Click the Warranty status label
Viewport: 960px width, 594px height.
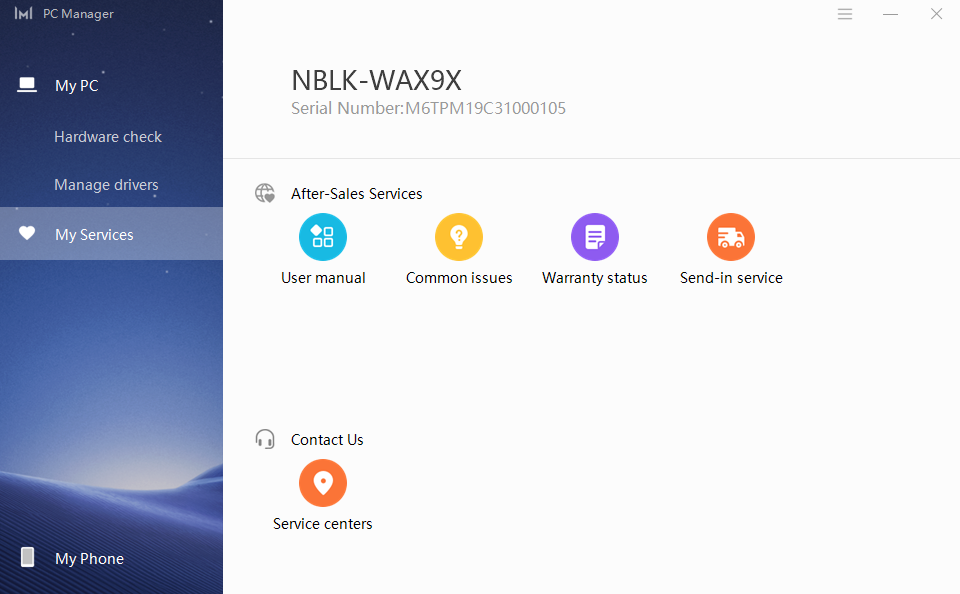[x=594, y=278]
